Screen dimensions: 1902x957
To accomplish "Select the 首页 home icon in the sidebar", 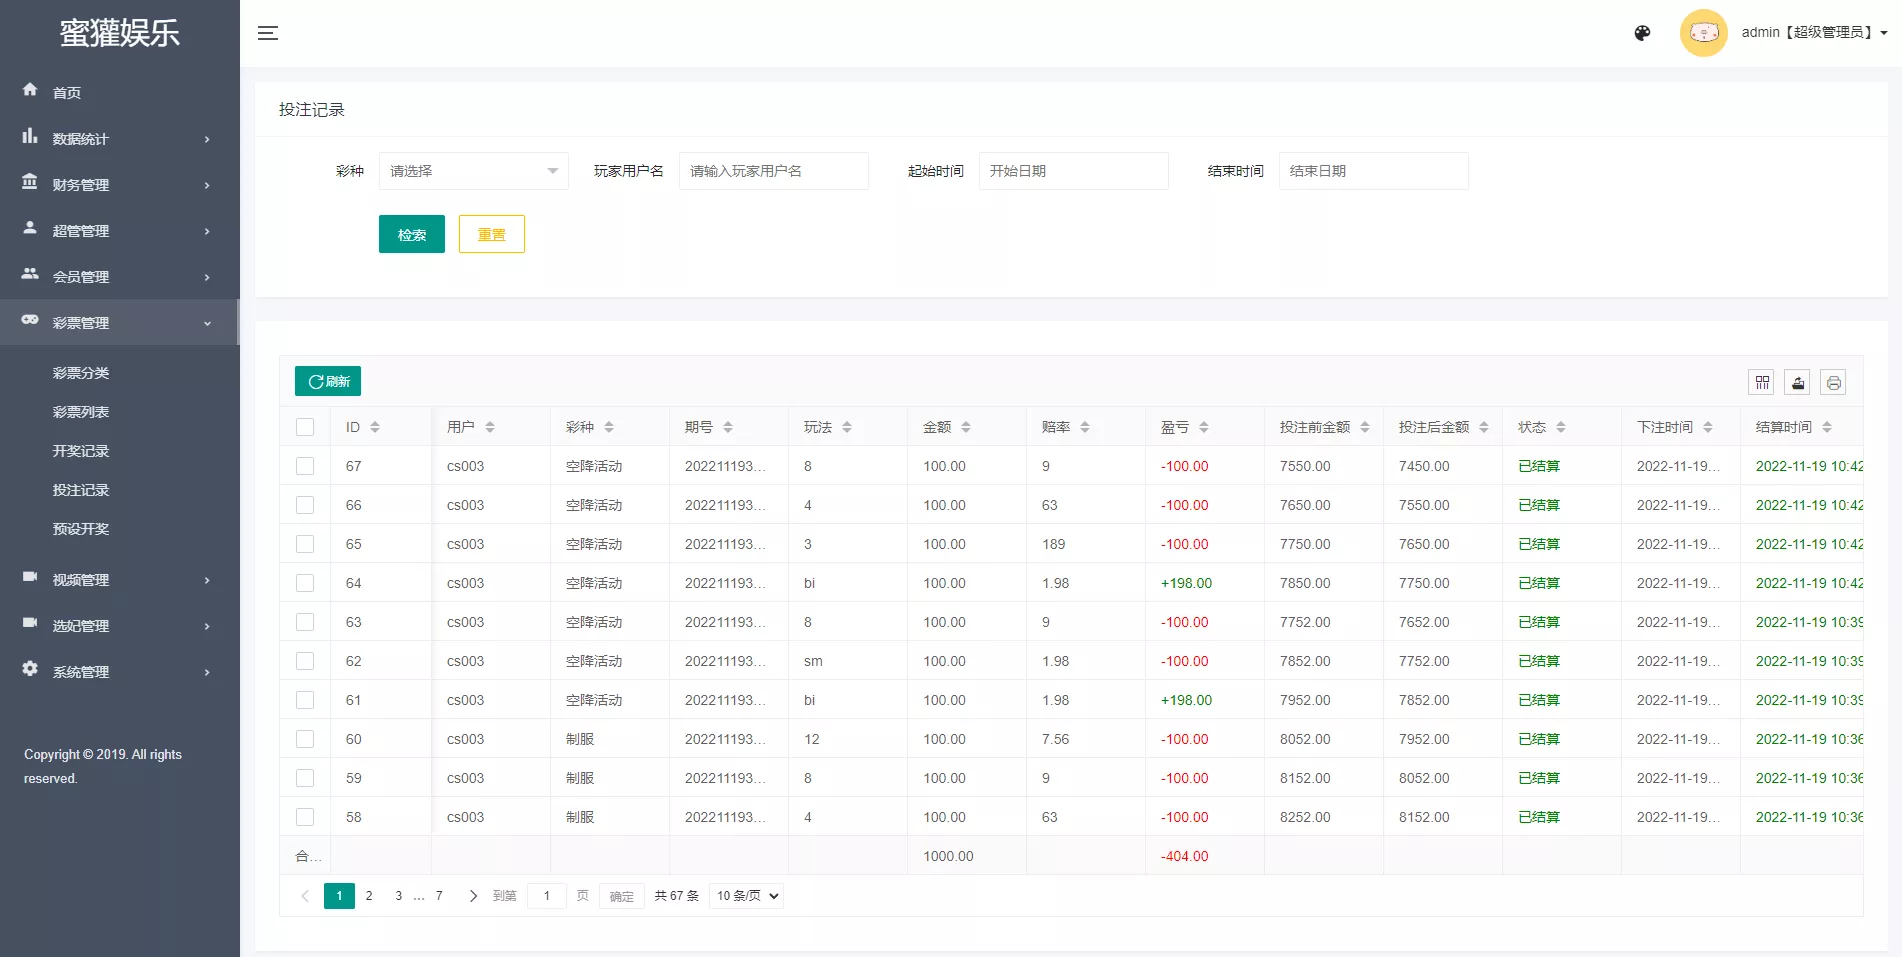I will point(30,91).
